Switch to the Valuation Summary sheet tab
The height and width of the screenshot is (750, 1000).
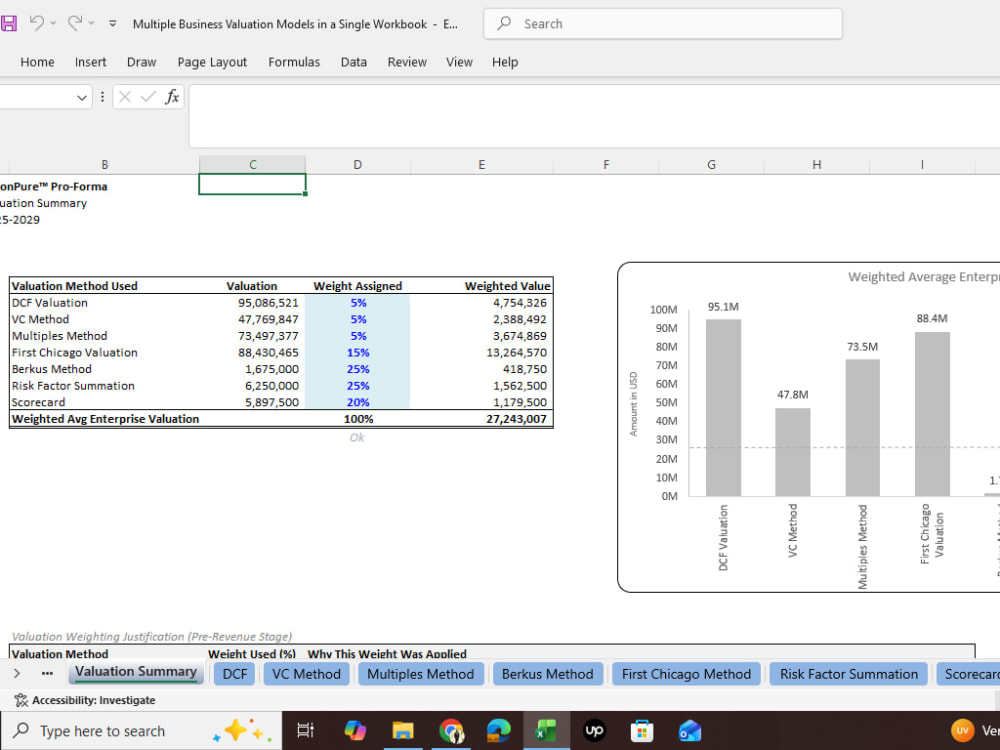(x=136, y=672)
